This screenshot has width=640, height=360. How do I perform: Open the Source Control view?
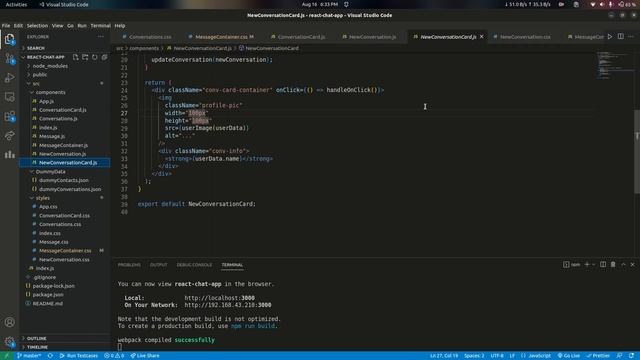[9, 59]
